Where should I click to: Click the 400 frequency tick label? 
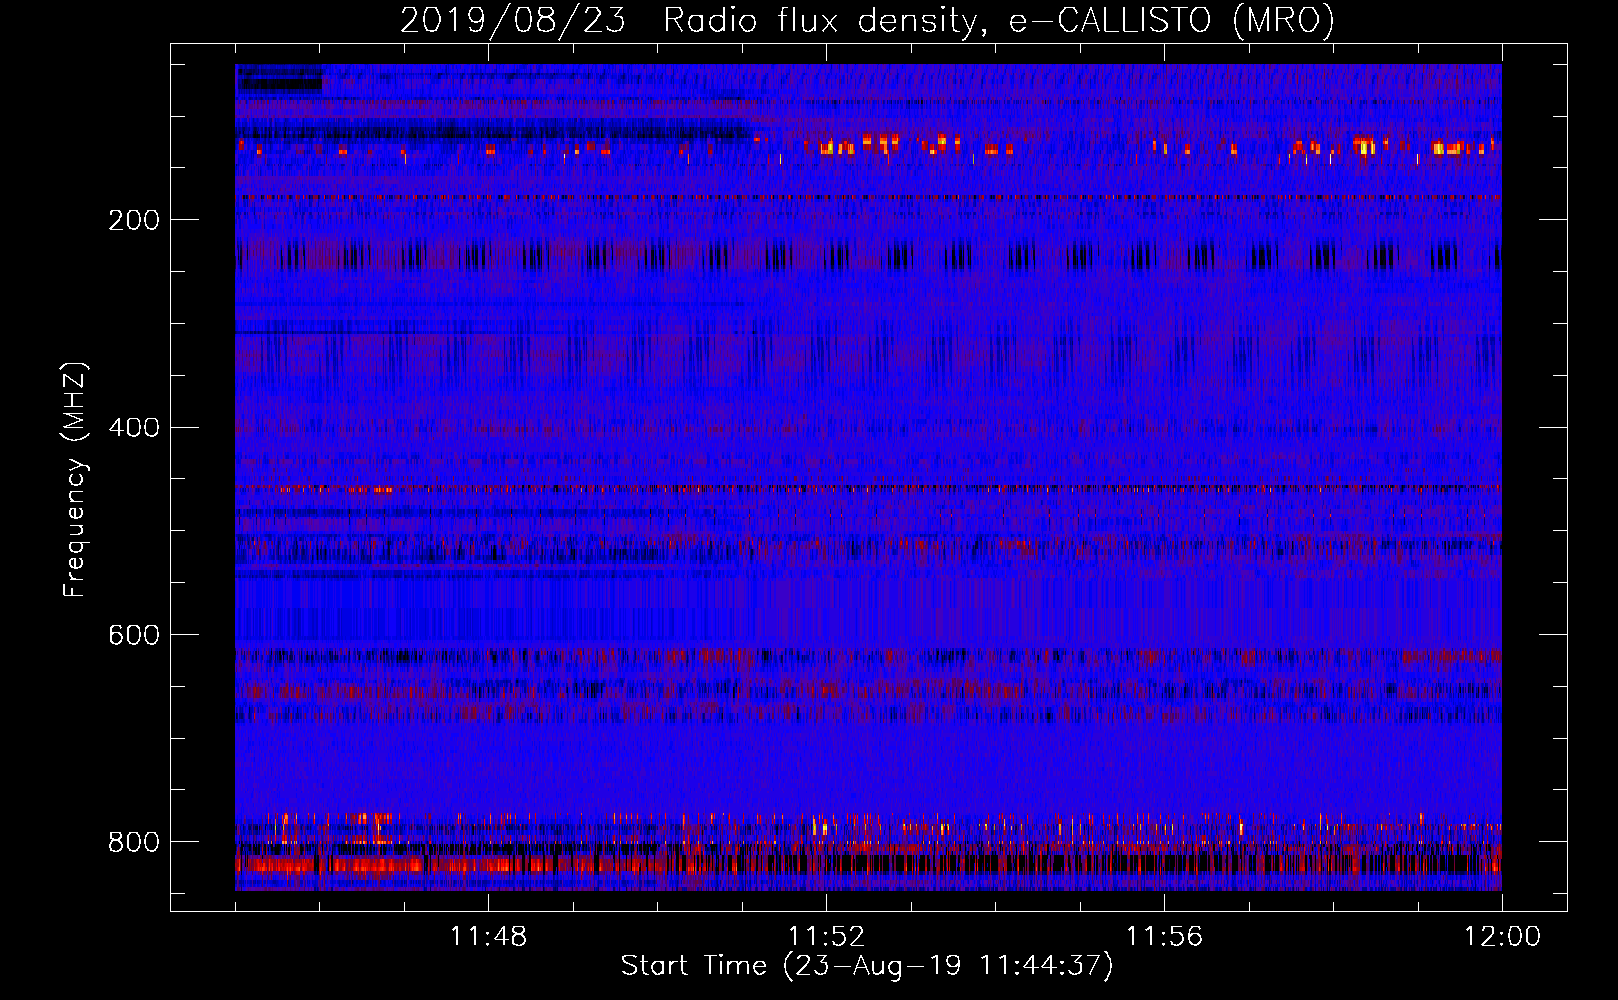click(x=134, y=428)
